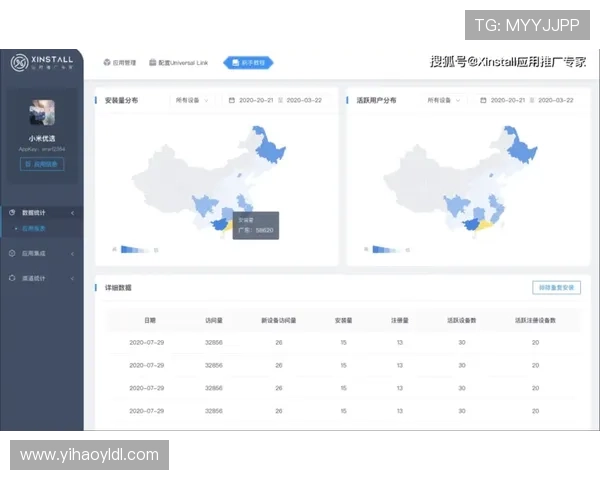Viewport: 600px width, 480px height.
Task: Click the 小米优选 app name
Action: pos(42,139)
